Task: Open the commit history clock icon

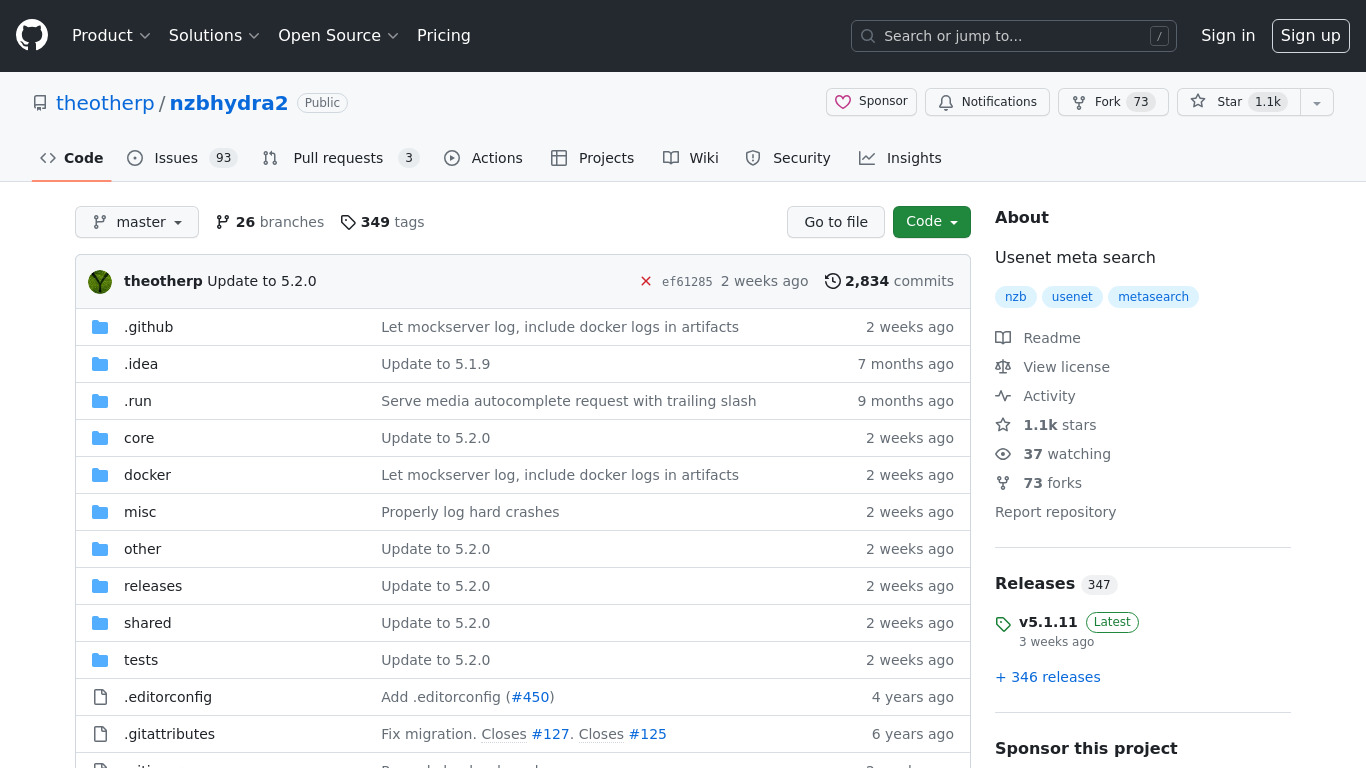Action: click(x=833, y=281)
